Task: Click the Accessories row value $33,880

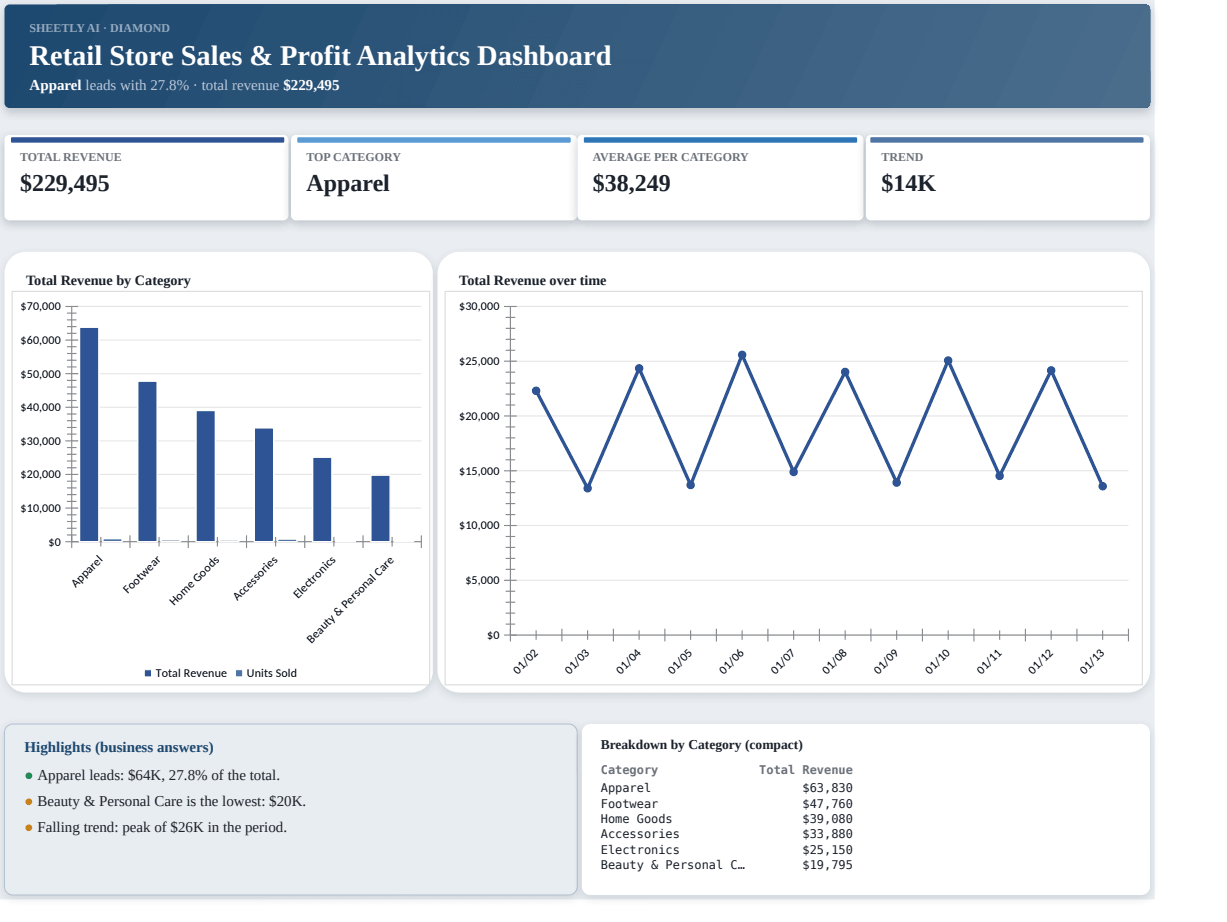Action: pyautogui.click(x=828, y=834)
